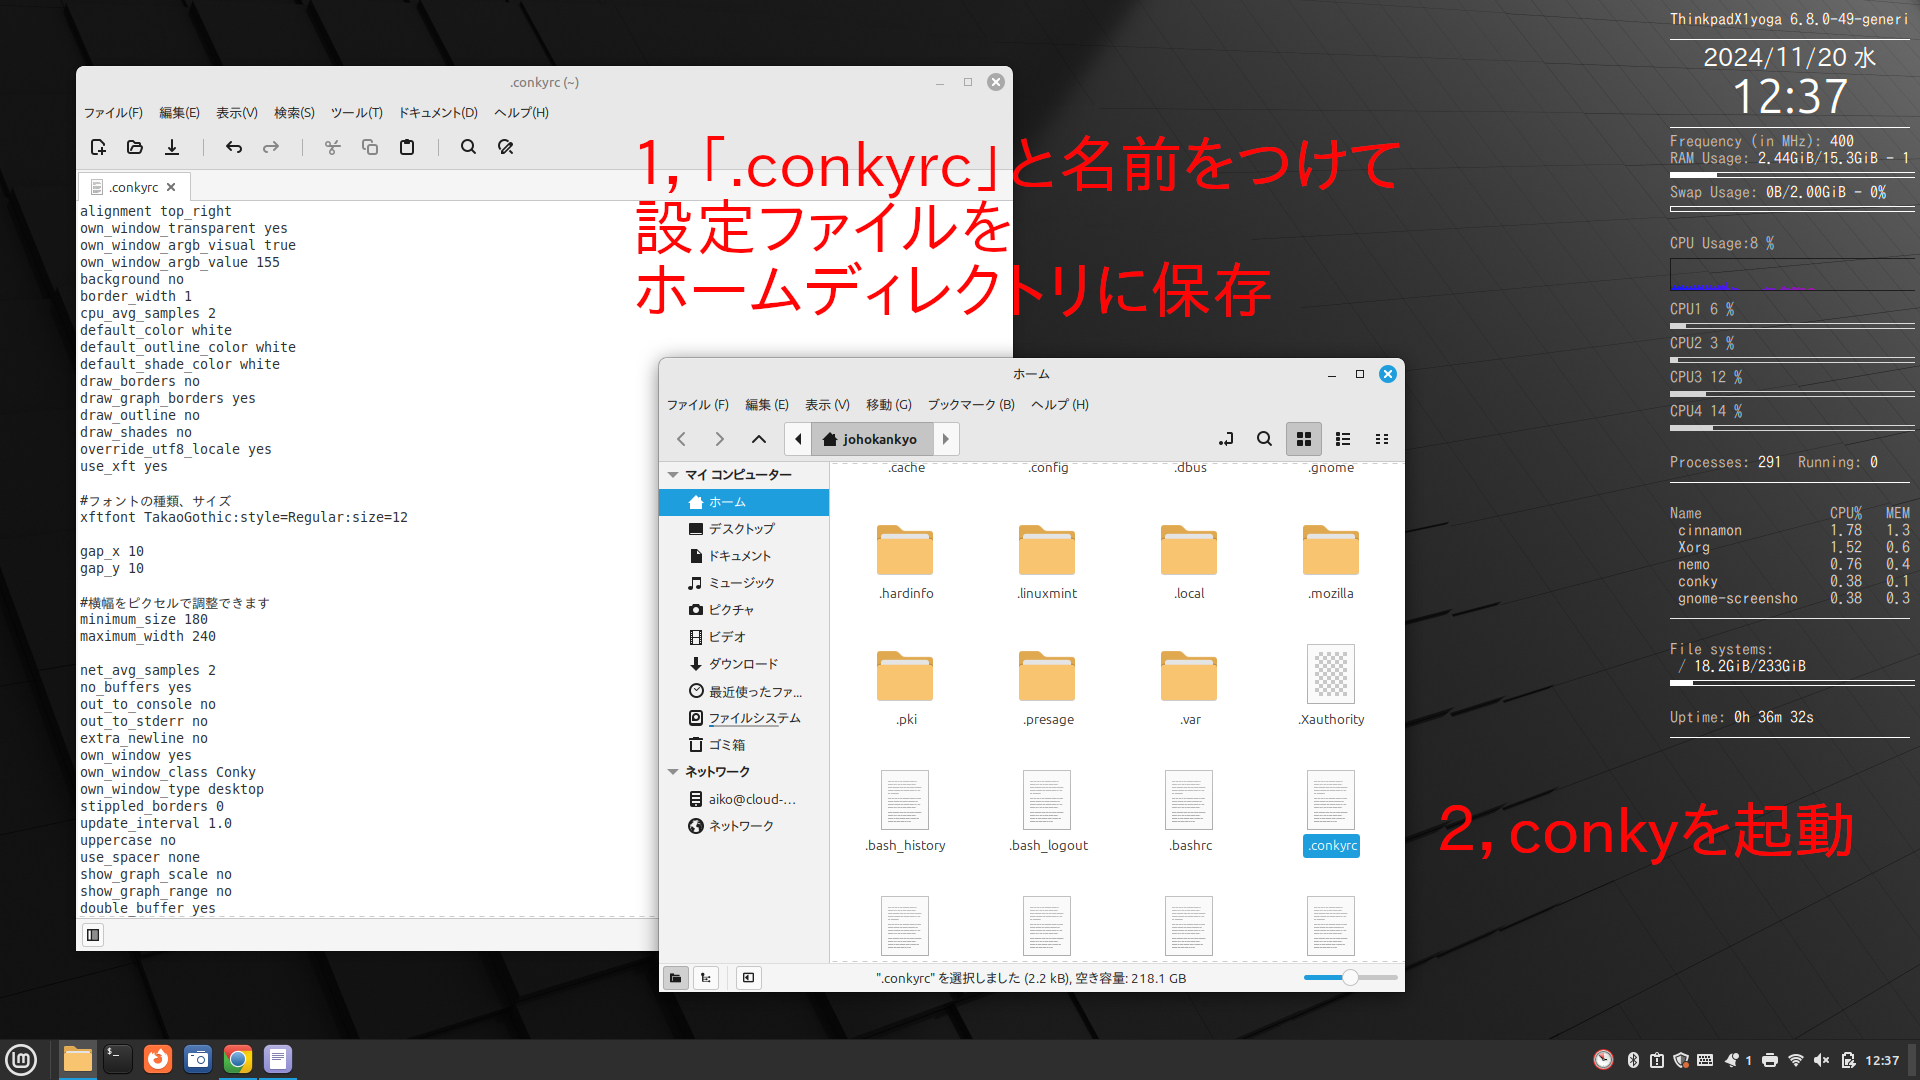The width and height of the screenshot is (1920, 1080).
Task: Undo the last edit in the editor
Action: click(x=233, y=147)
